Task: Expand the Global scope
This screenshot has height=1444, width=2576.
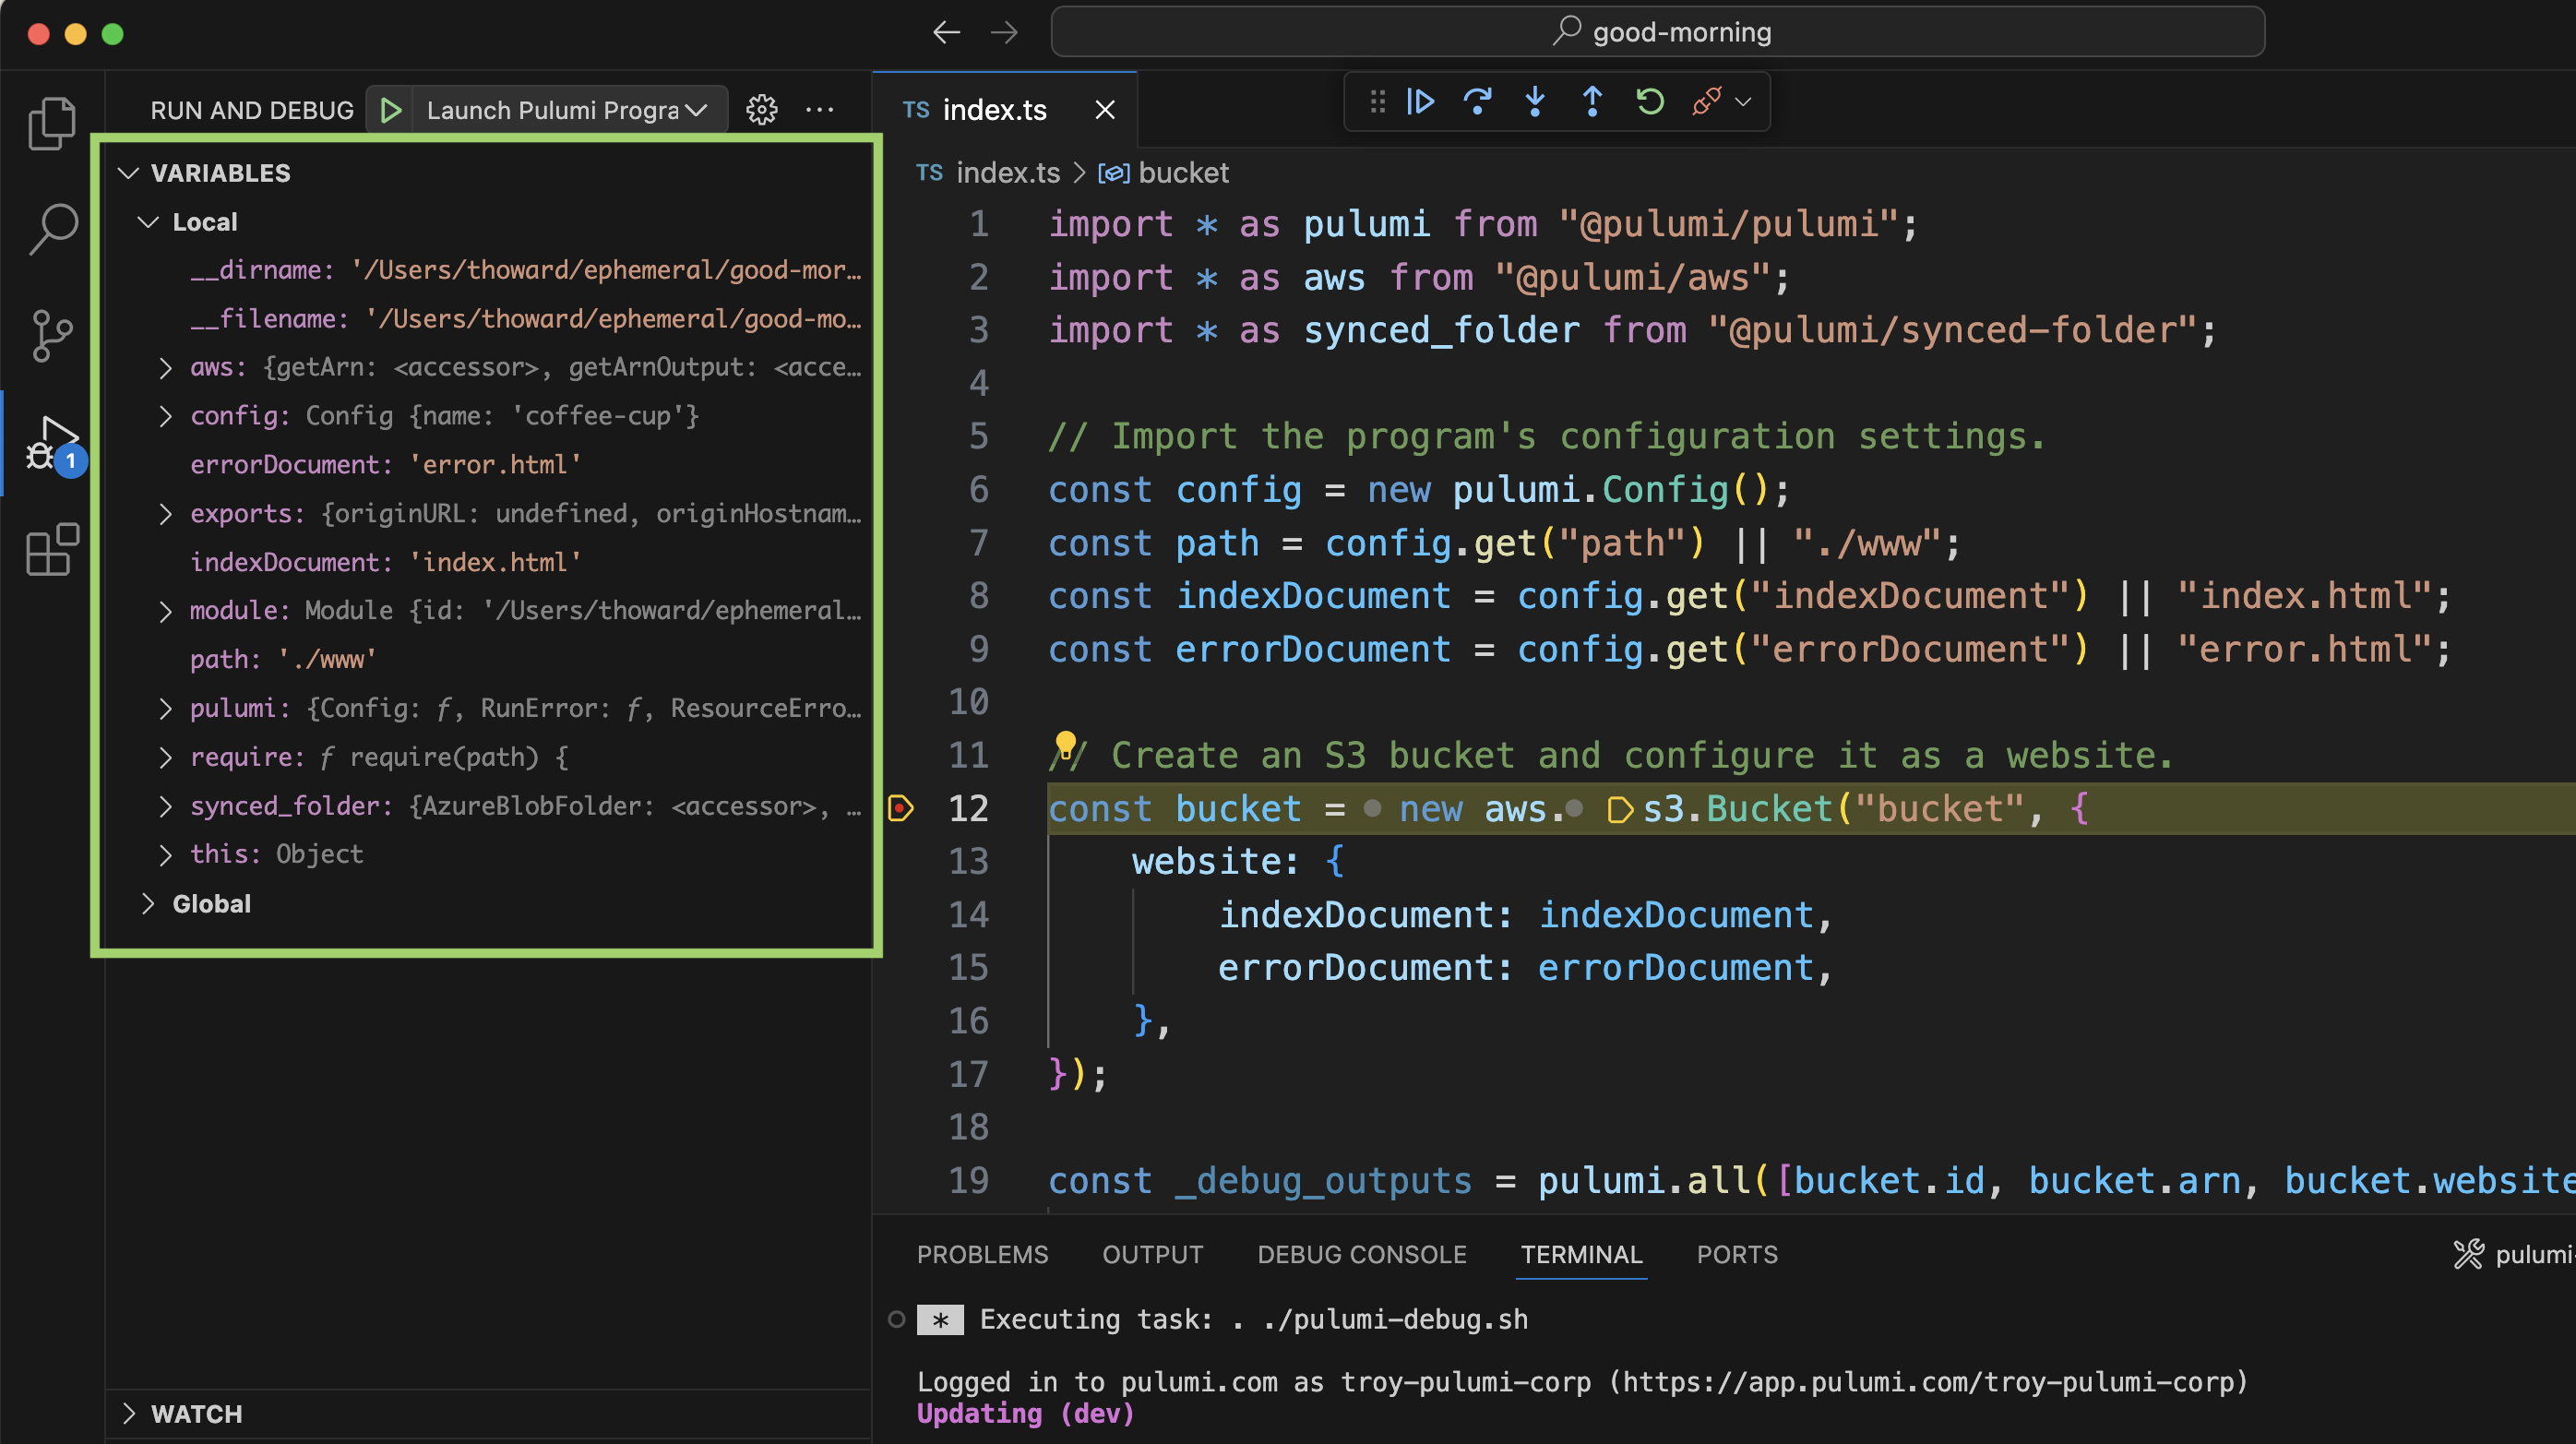Action: point(148,904)
